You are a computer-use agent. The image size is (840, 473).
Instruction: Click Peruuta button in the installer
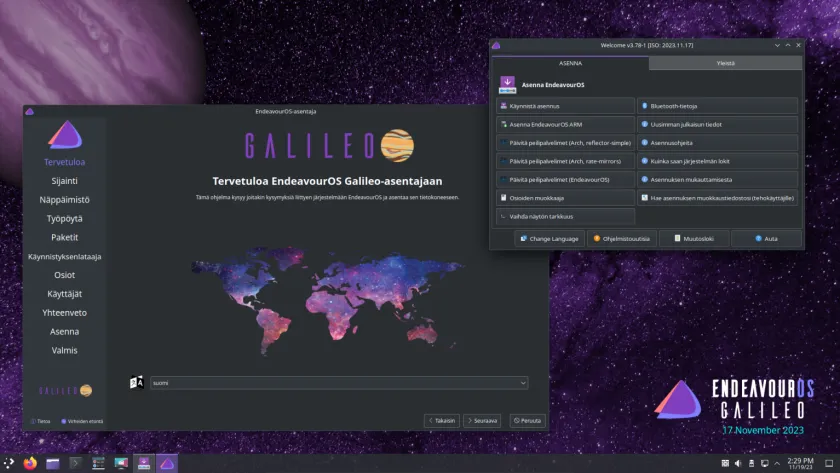528,421
